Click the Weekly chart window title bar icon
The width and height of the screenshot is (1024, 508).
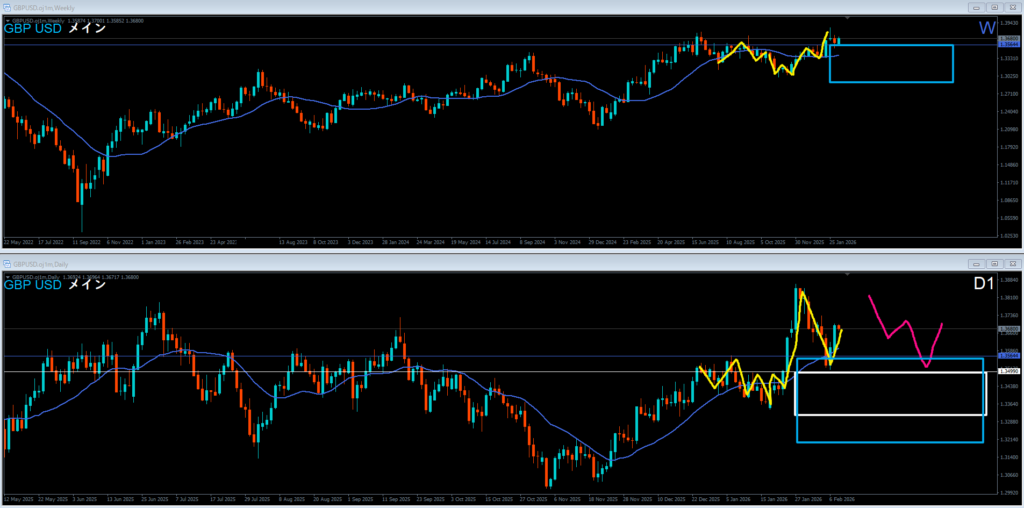pos(7,6)
